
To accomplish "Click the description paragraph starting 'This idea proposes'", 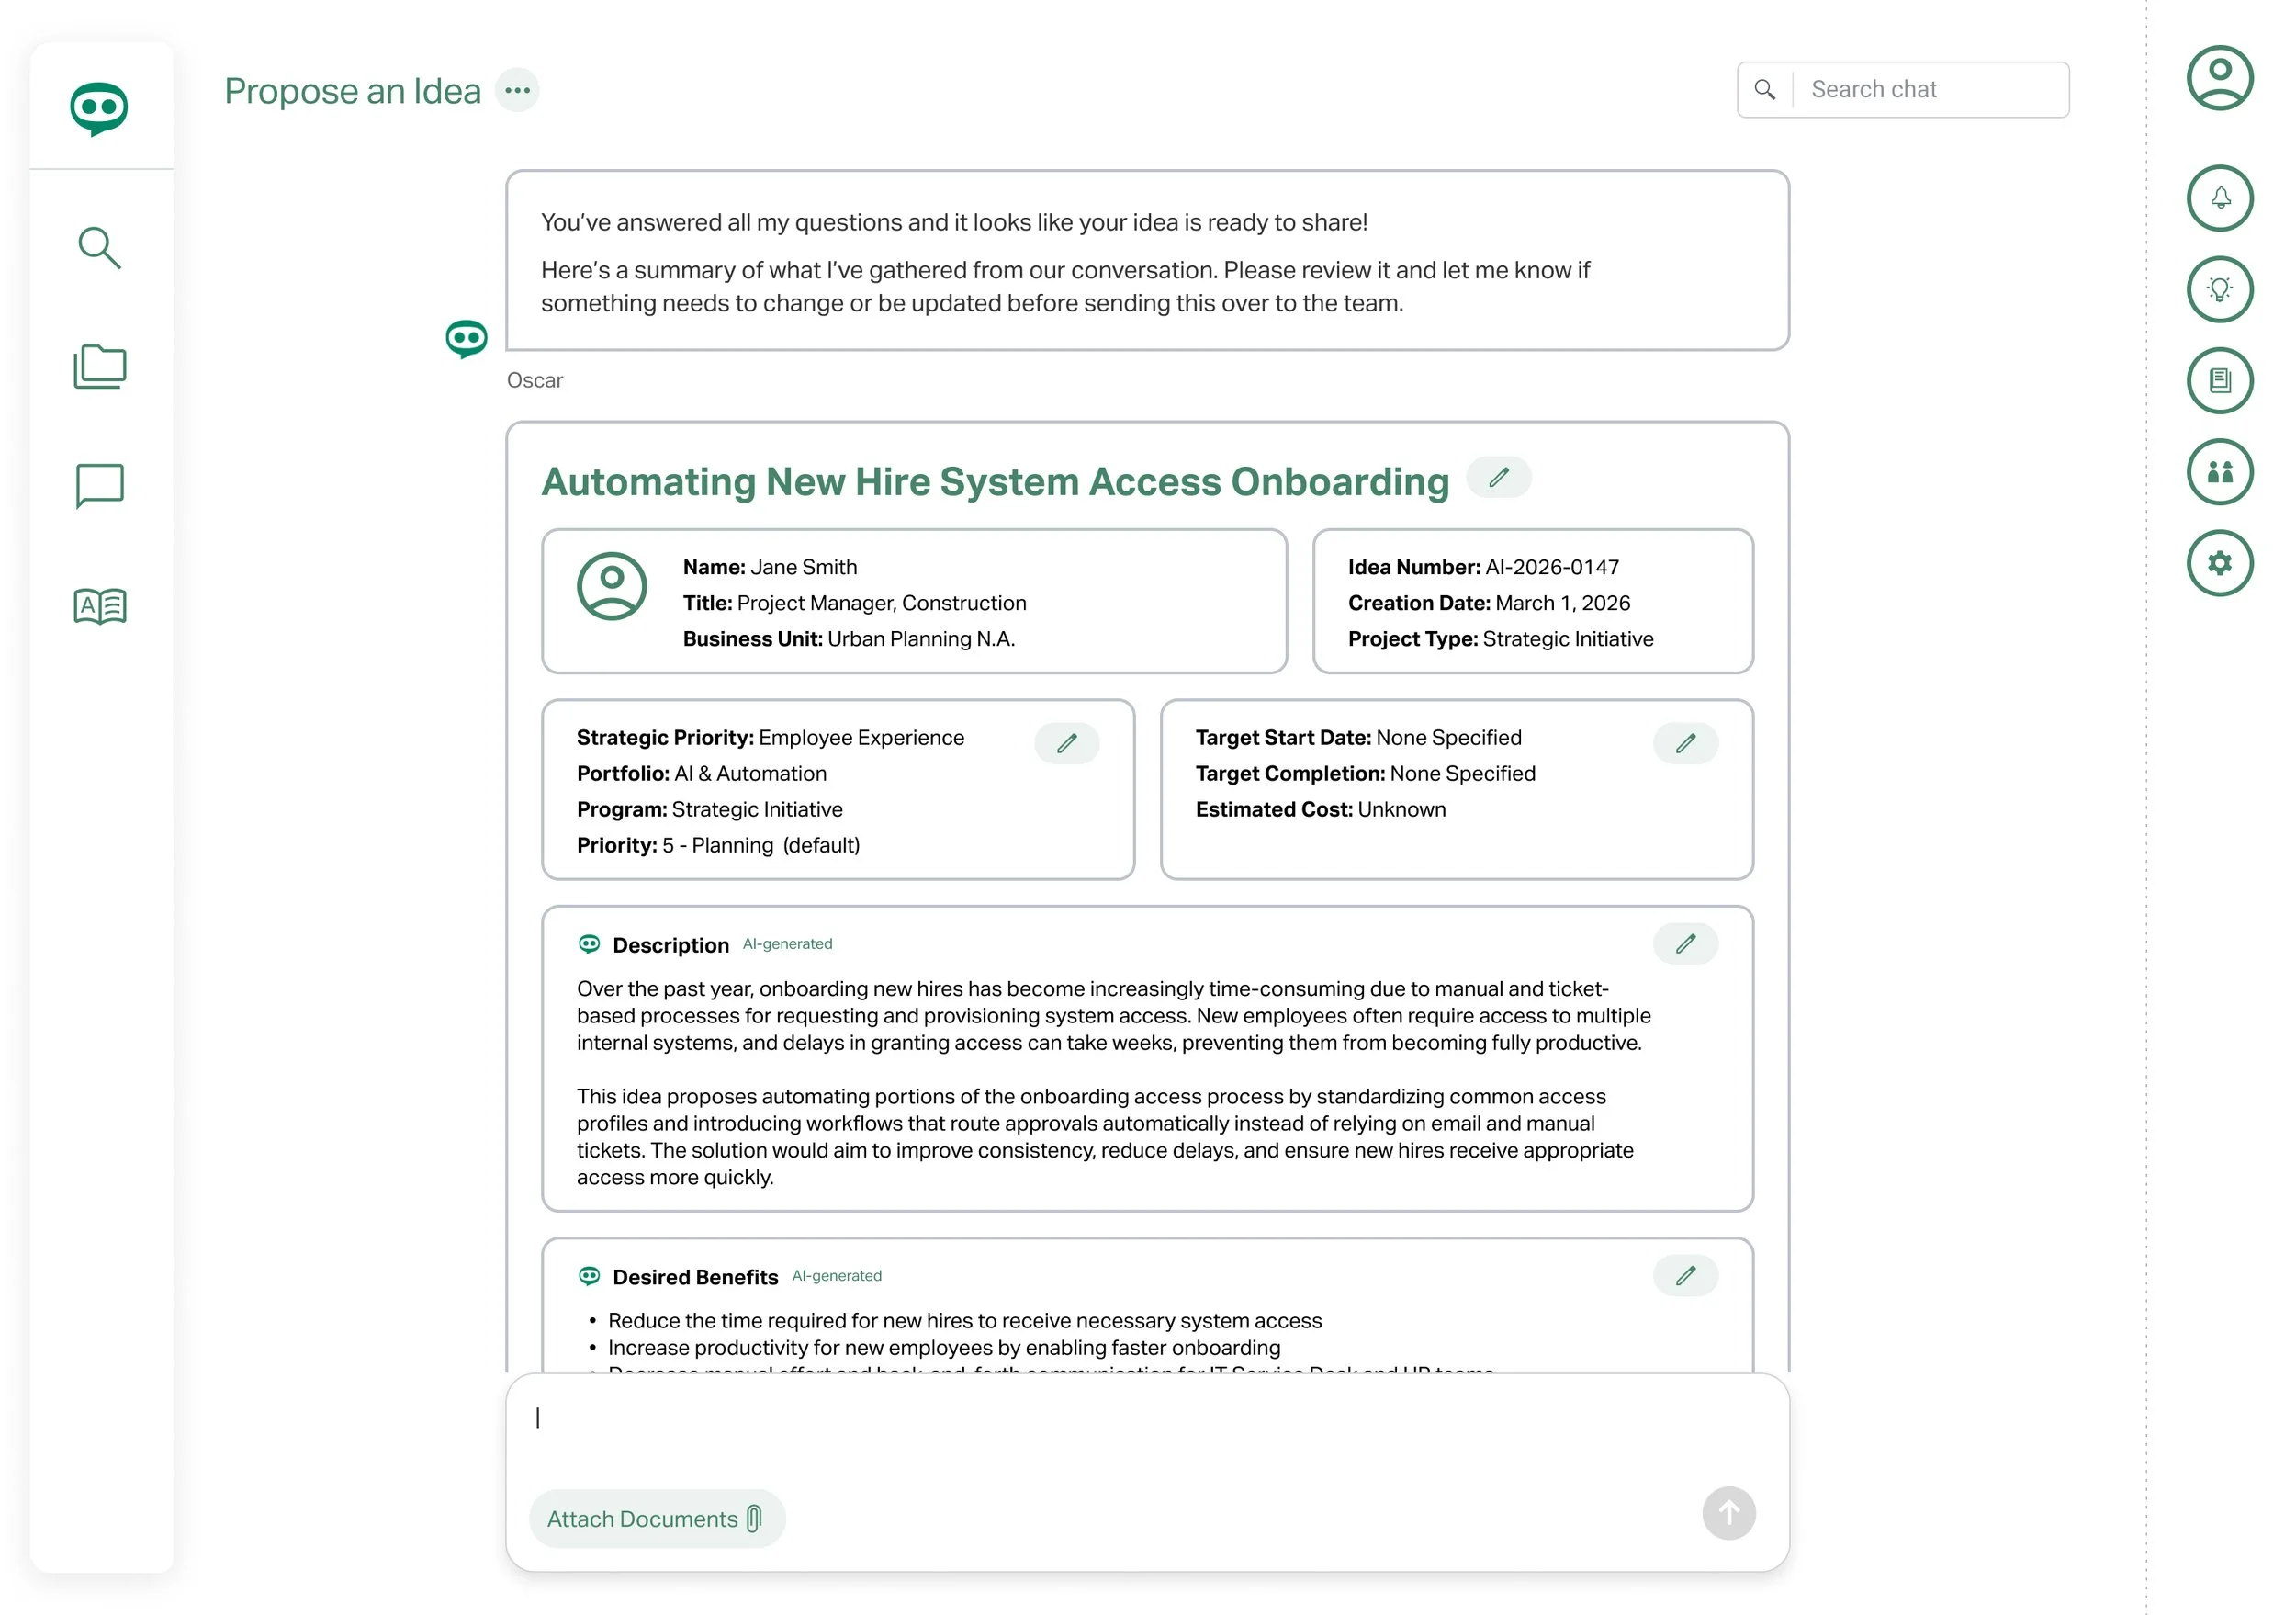I will click(x=1105, y=1137).
